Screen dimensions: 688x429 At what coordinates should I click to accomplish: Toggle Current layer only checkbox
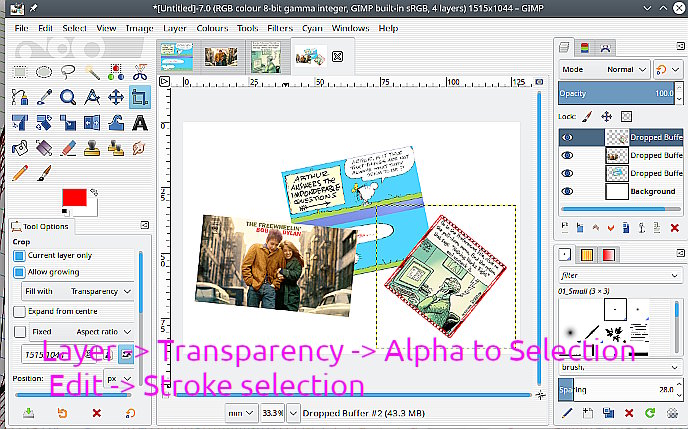(19, 256)
